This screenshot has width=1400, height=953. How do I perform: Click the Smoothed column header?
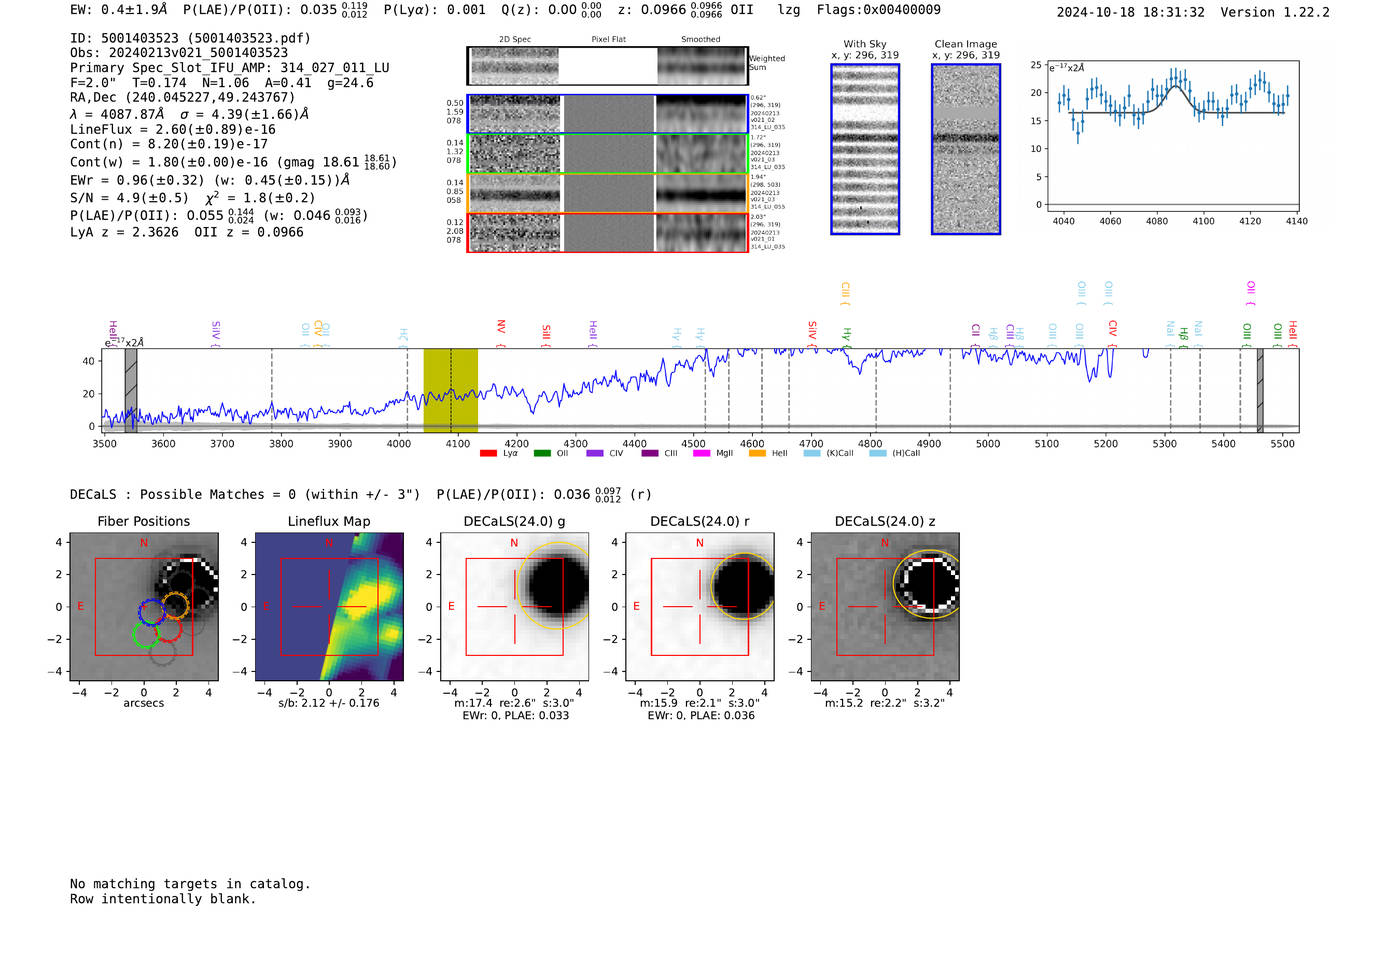pos(700,40)
